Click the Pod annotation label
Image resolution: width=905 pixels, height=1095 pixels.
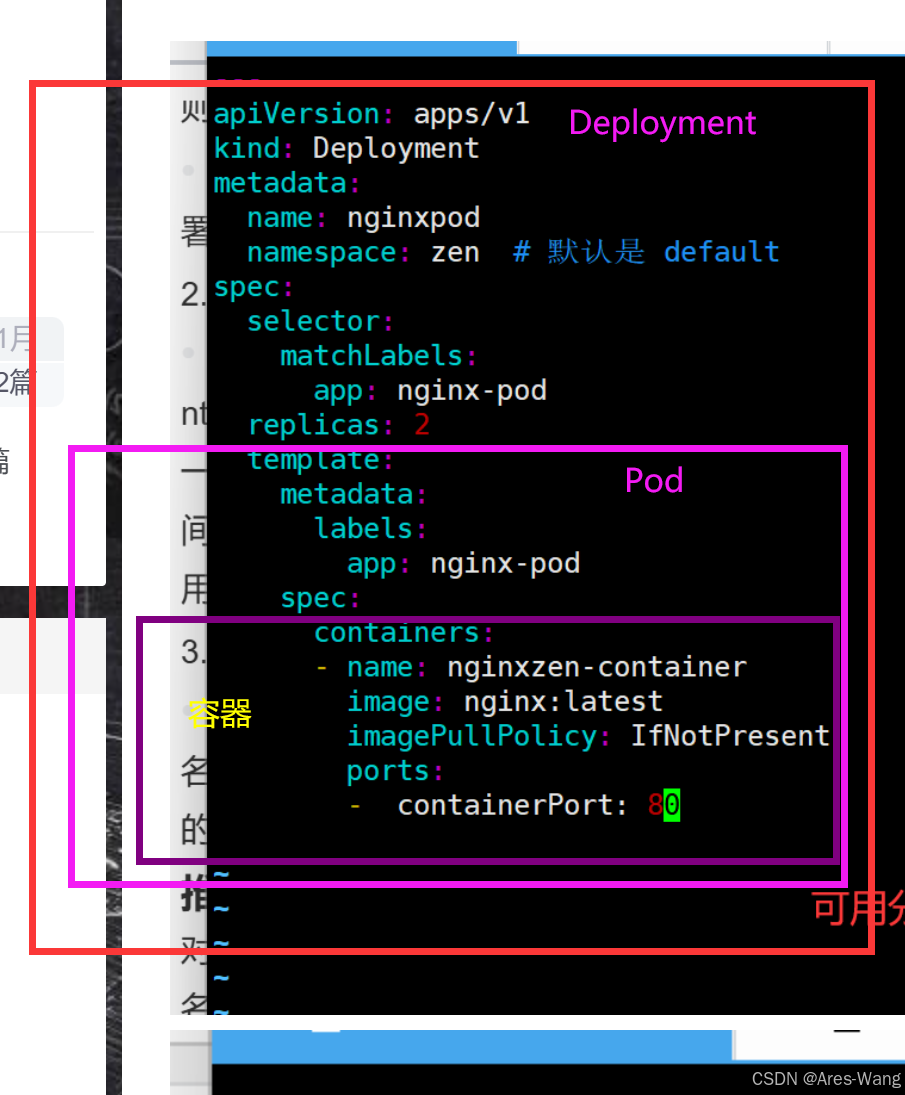pyautogui.click(x=653, y=481)
